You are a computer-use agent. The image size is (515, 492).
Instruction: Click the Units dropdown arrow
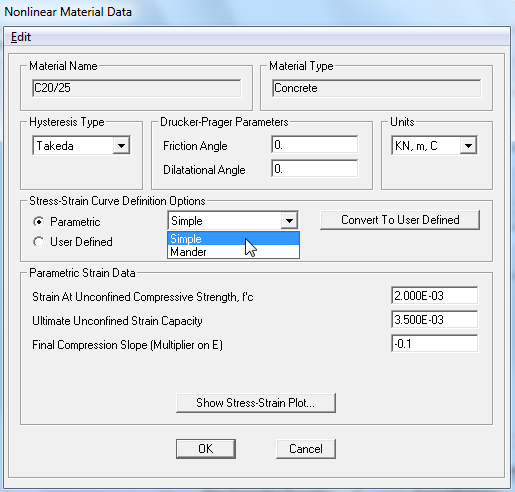[468, 145]
